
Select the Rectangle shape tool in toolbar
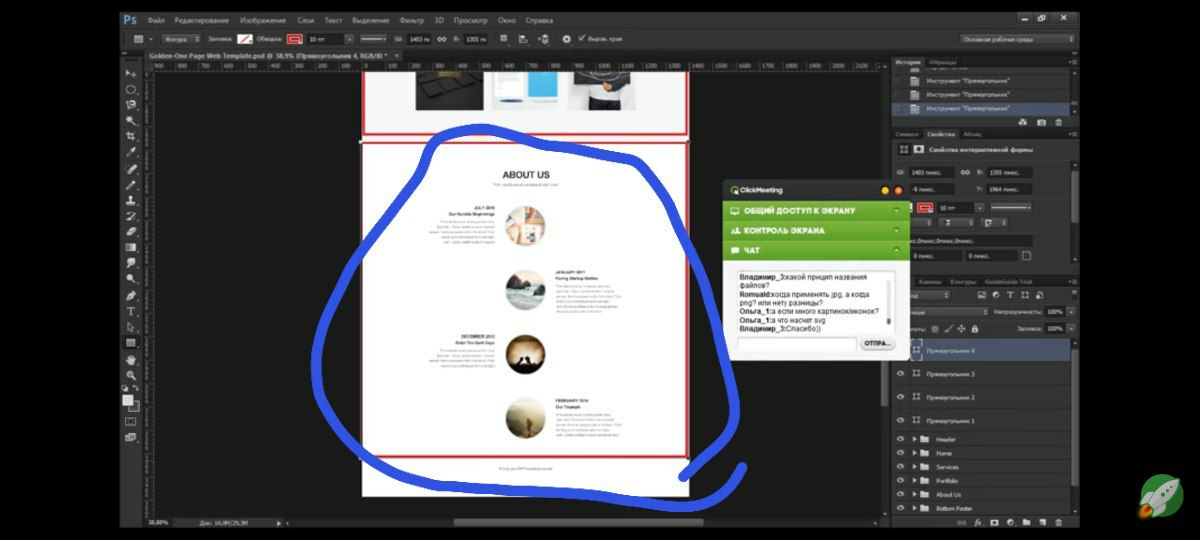coord(130,343)
